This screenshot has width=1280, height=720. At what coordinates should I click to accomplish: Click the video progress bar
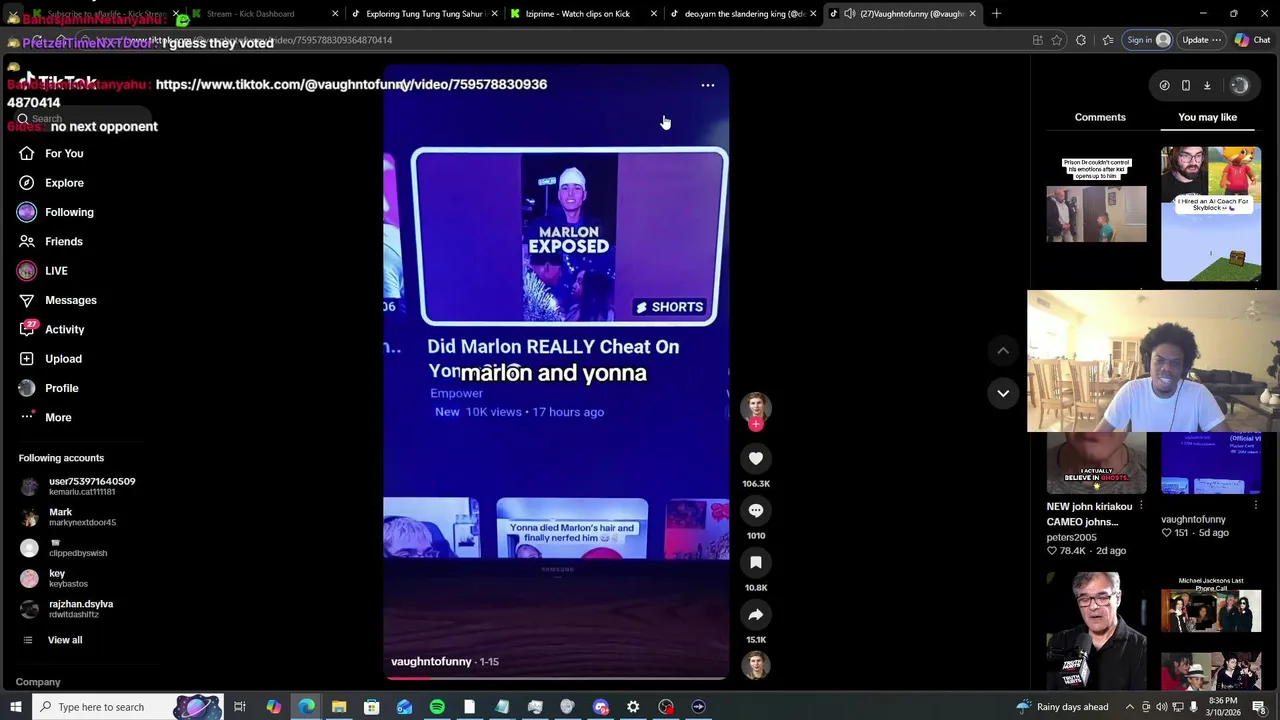(556, 677)
